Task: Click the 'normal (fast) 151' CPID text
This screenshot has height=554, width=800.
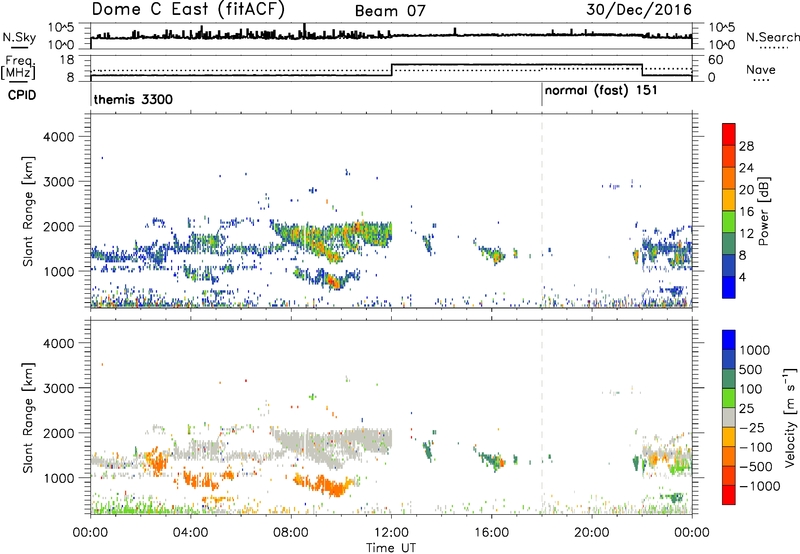Action: click(x=601, y=91)
